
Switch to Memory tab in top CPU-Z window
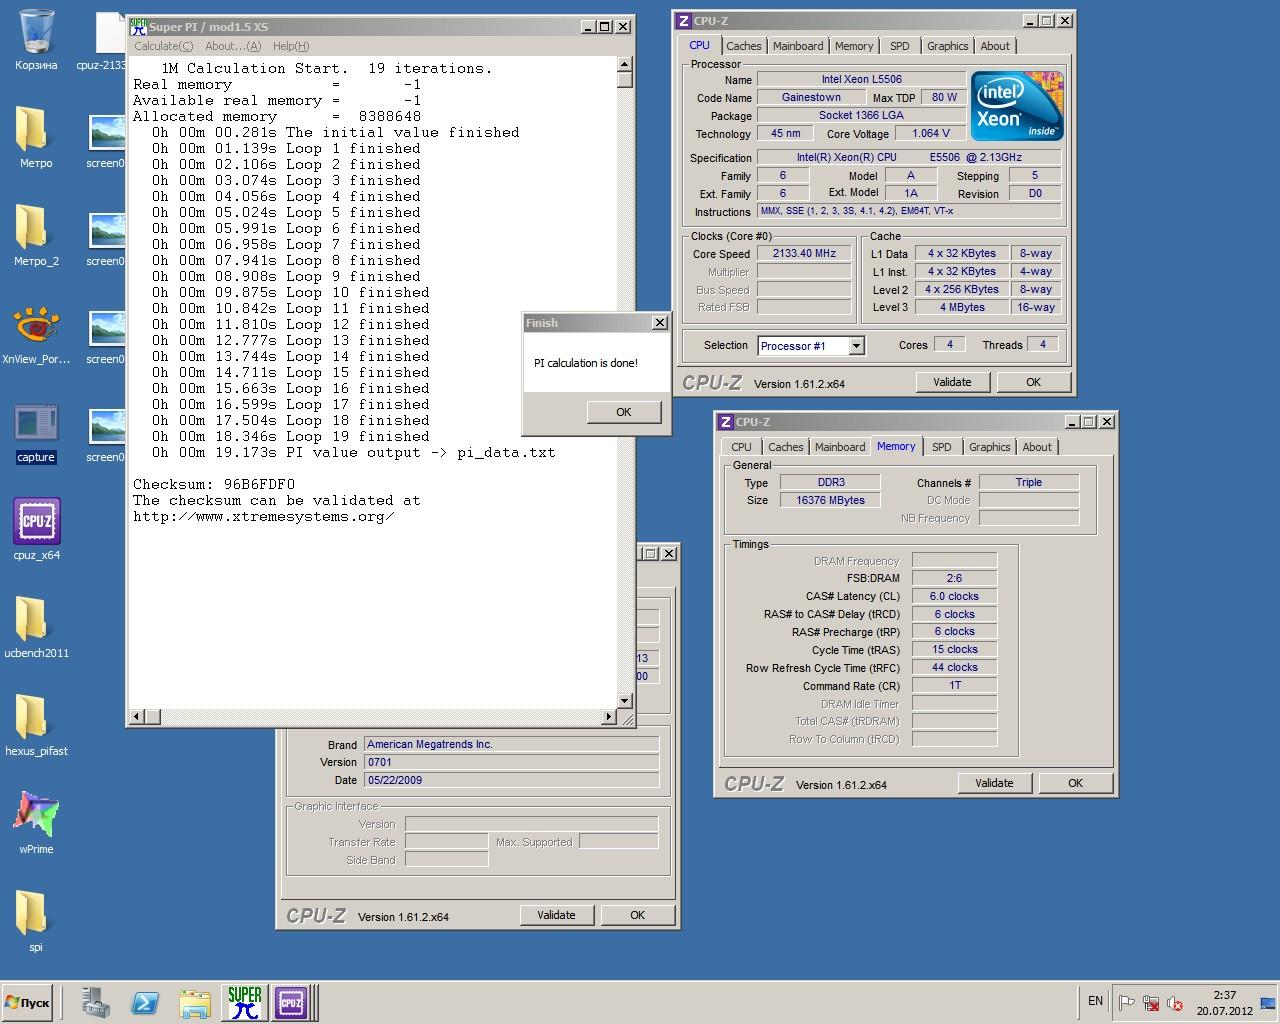[854, 46]
